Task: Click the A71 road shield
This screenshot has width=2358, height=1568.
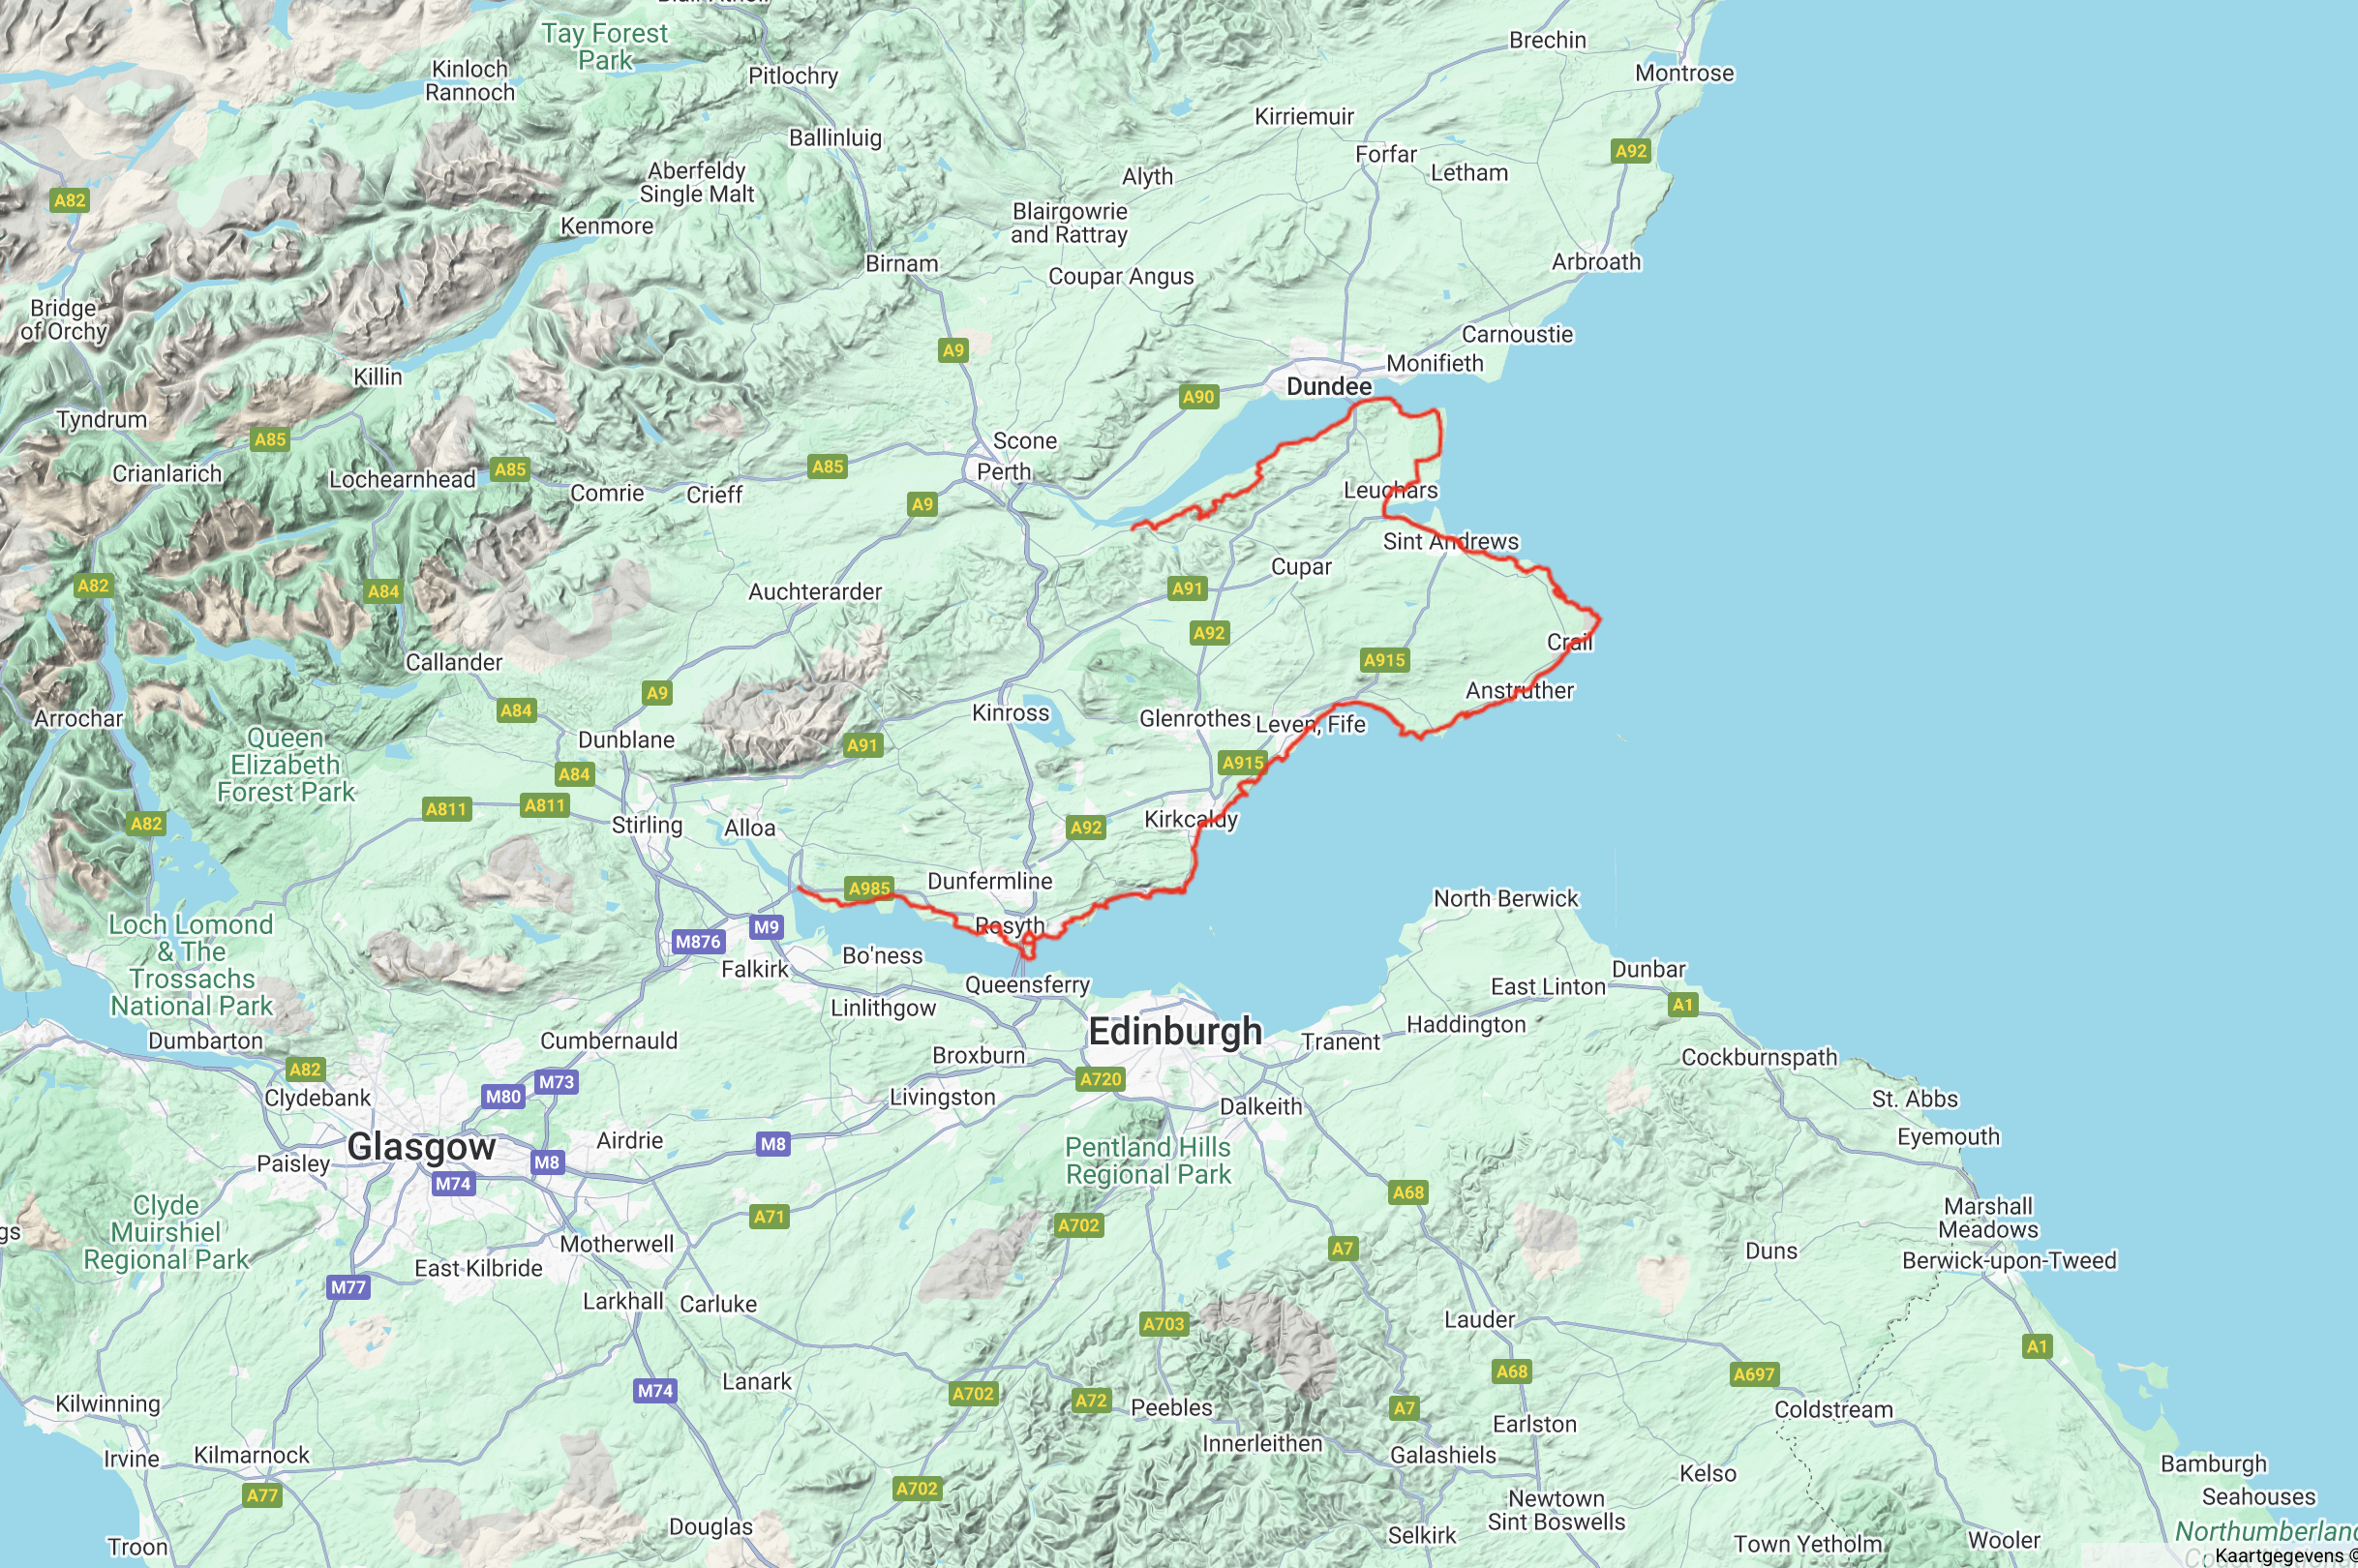Action: (x=769, y=1217)
